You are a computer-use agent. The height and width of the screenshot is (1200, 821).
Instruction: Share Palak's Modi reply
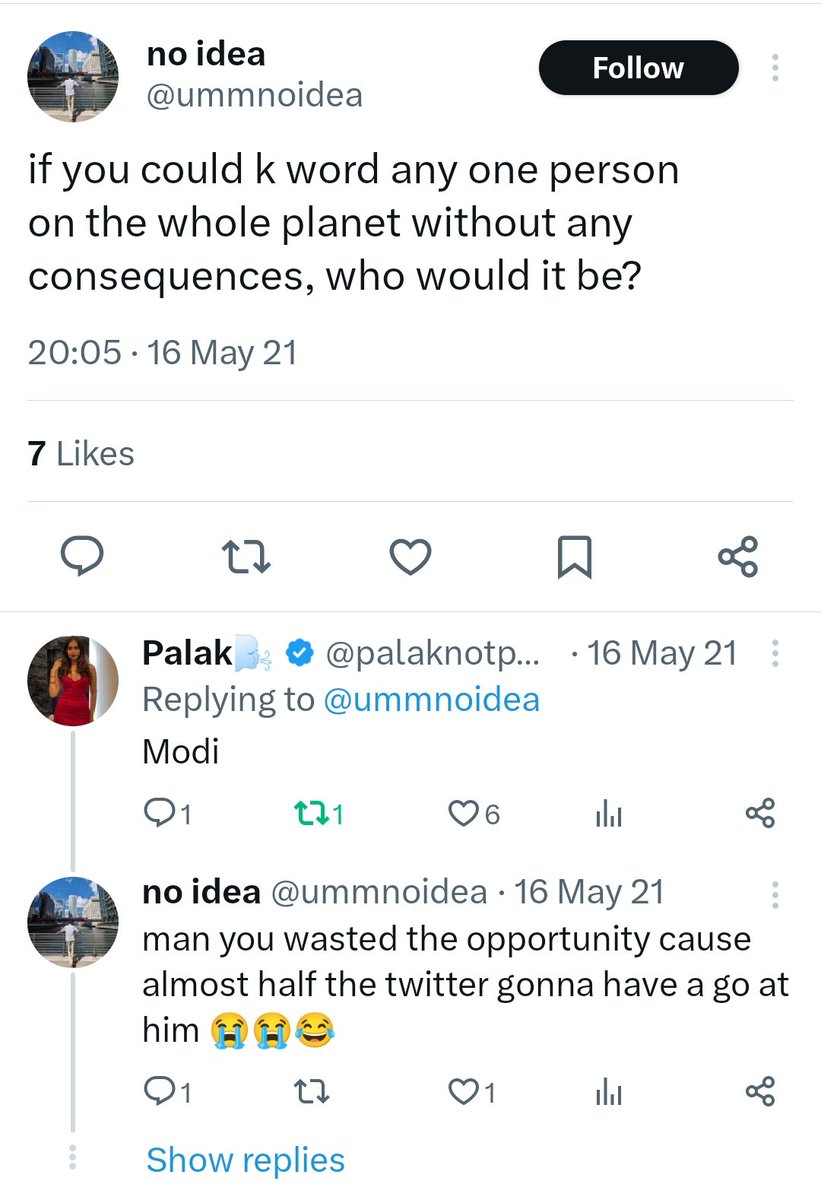point(760,815)
